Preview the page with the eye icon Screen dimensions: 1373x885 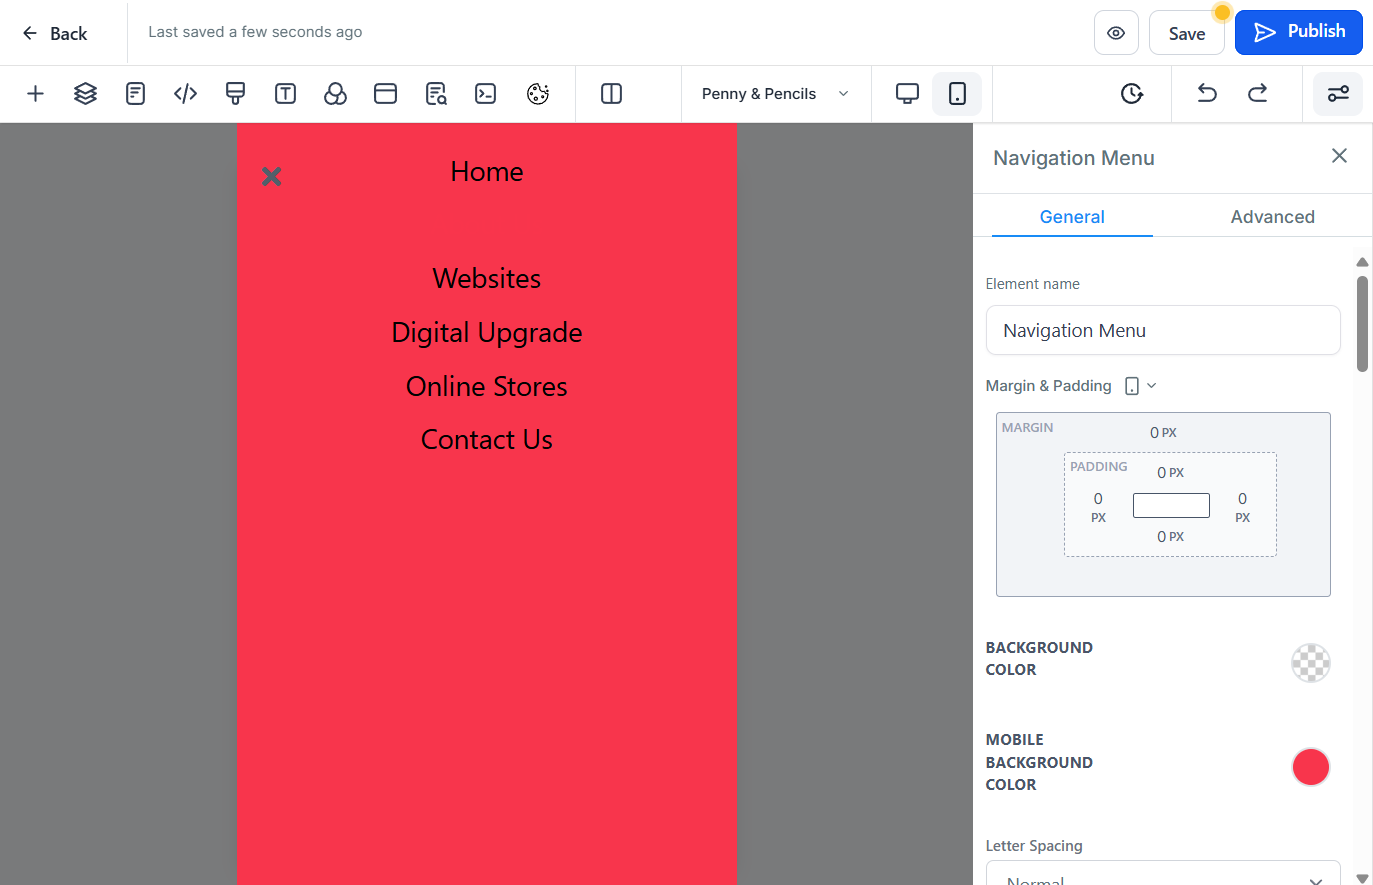[1116, 33]
